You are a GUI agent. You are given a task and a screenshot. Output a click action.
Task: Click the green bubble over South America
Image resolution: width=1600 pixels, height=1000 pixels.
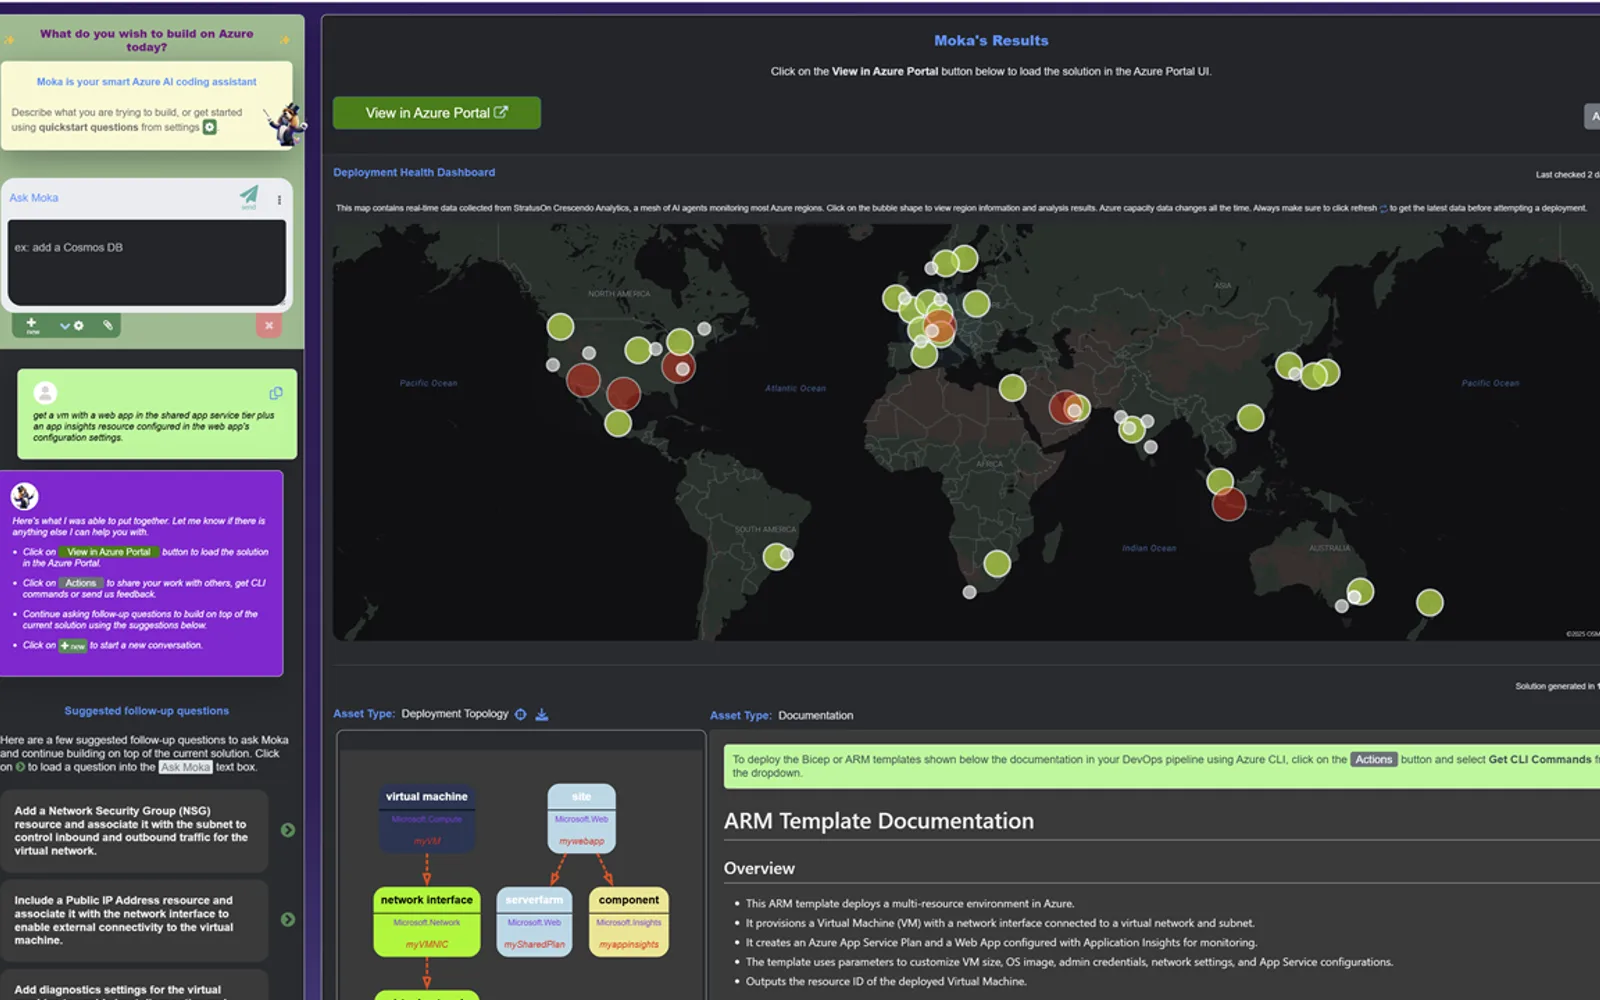(x=776, y=556)
